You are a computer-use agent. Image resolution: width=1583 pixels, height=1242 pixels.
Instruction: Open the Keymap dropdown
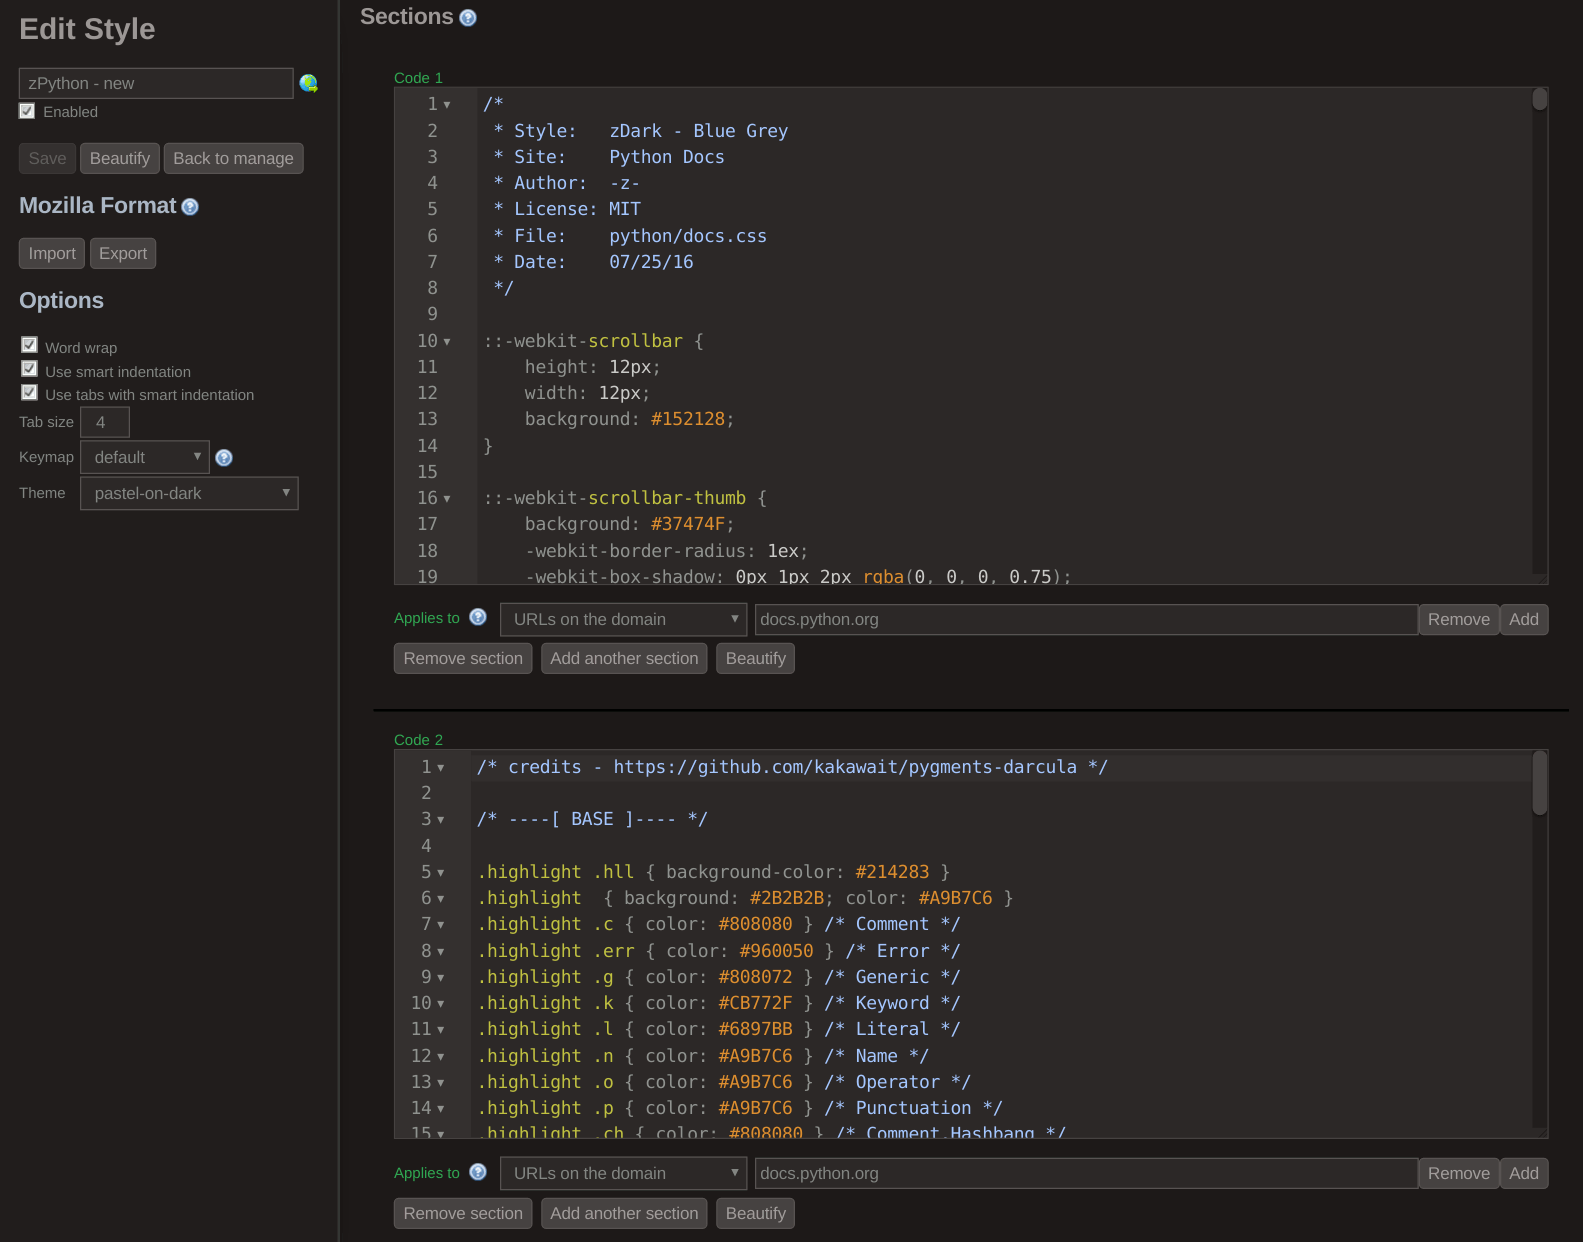(x=145, y=457)
